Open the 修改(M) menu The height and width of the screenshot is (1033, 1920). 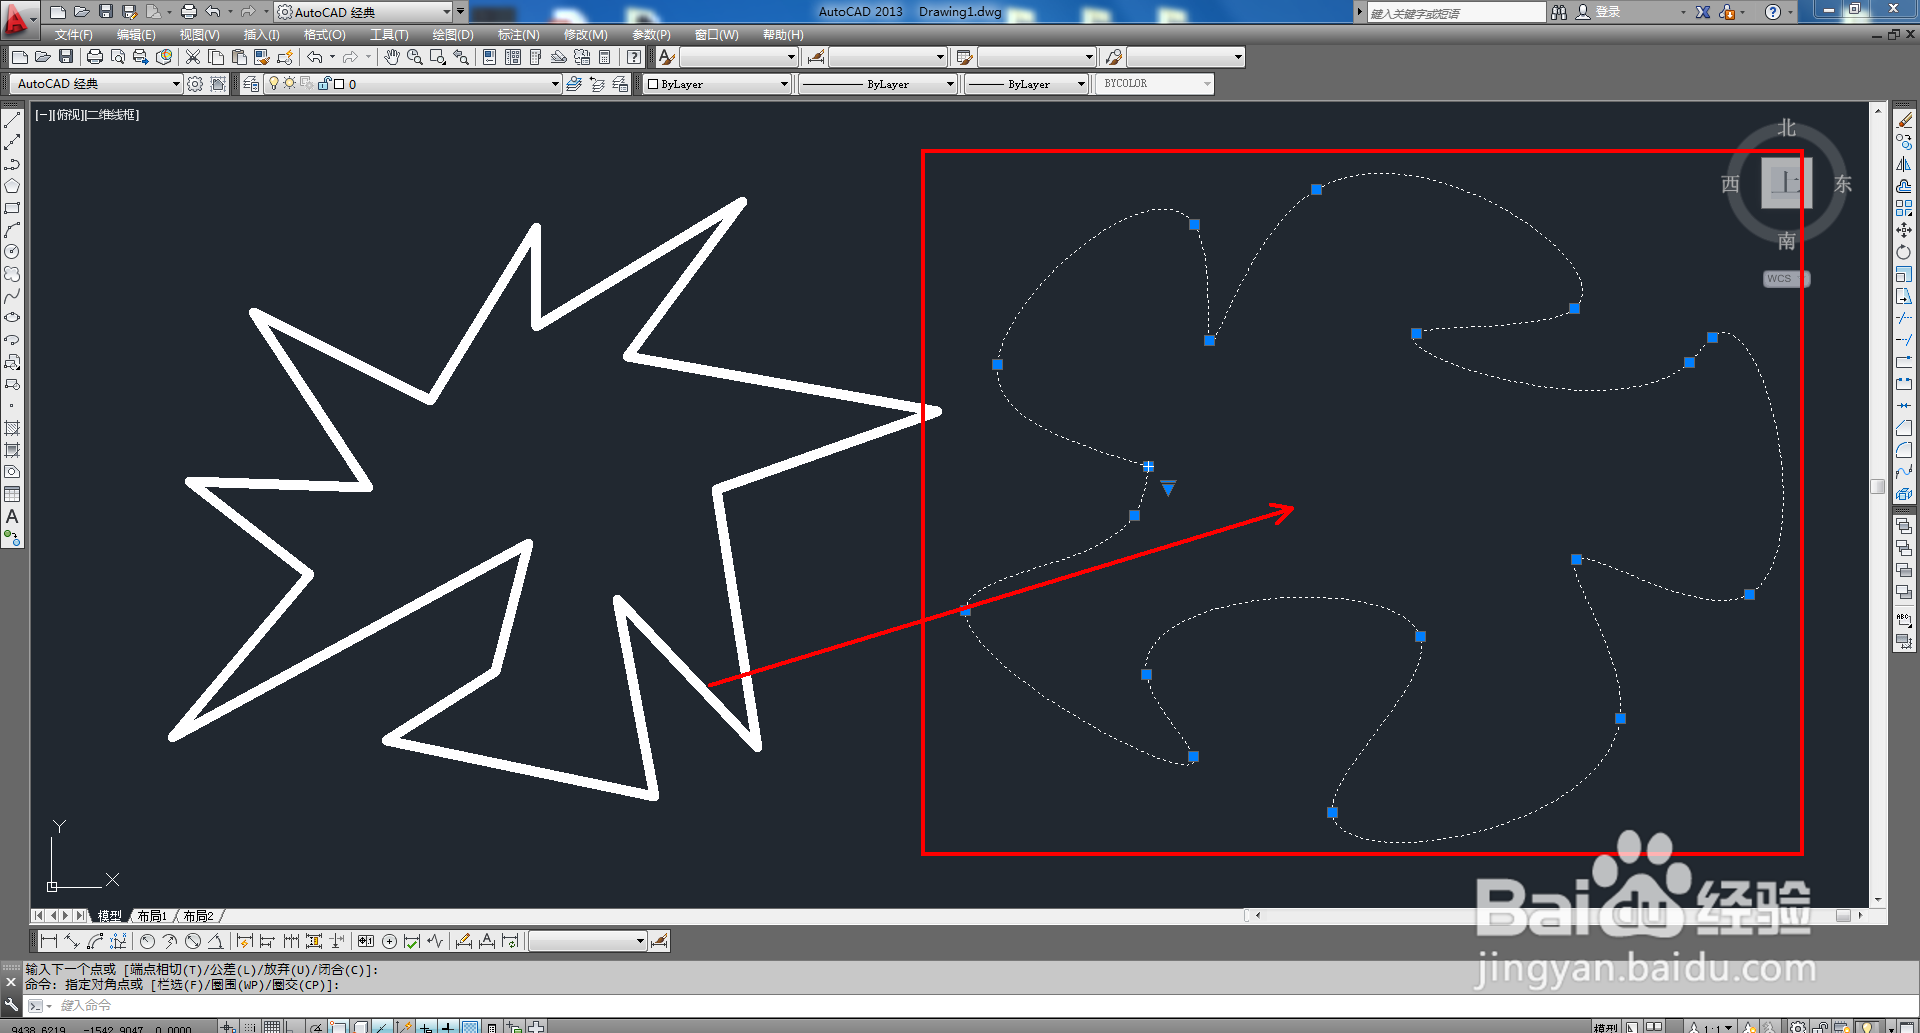click(x=585, y=35)
